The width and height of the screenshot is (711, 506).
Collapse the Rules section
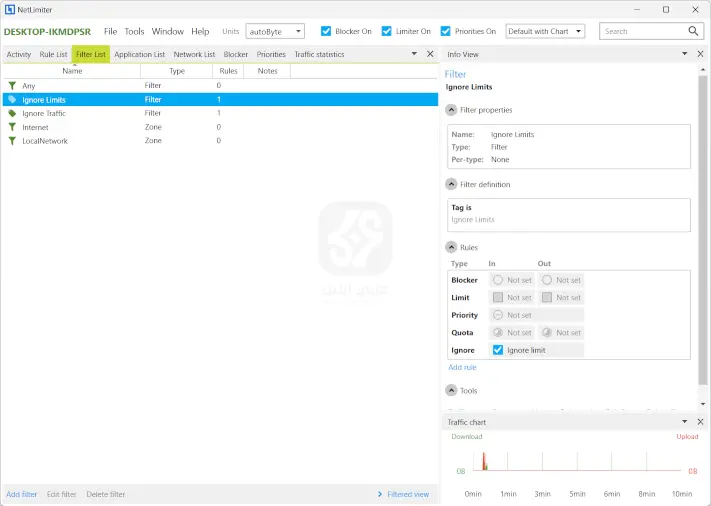451,247
